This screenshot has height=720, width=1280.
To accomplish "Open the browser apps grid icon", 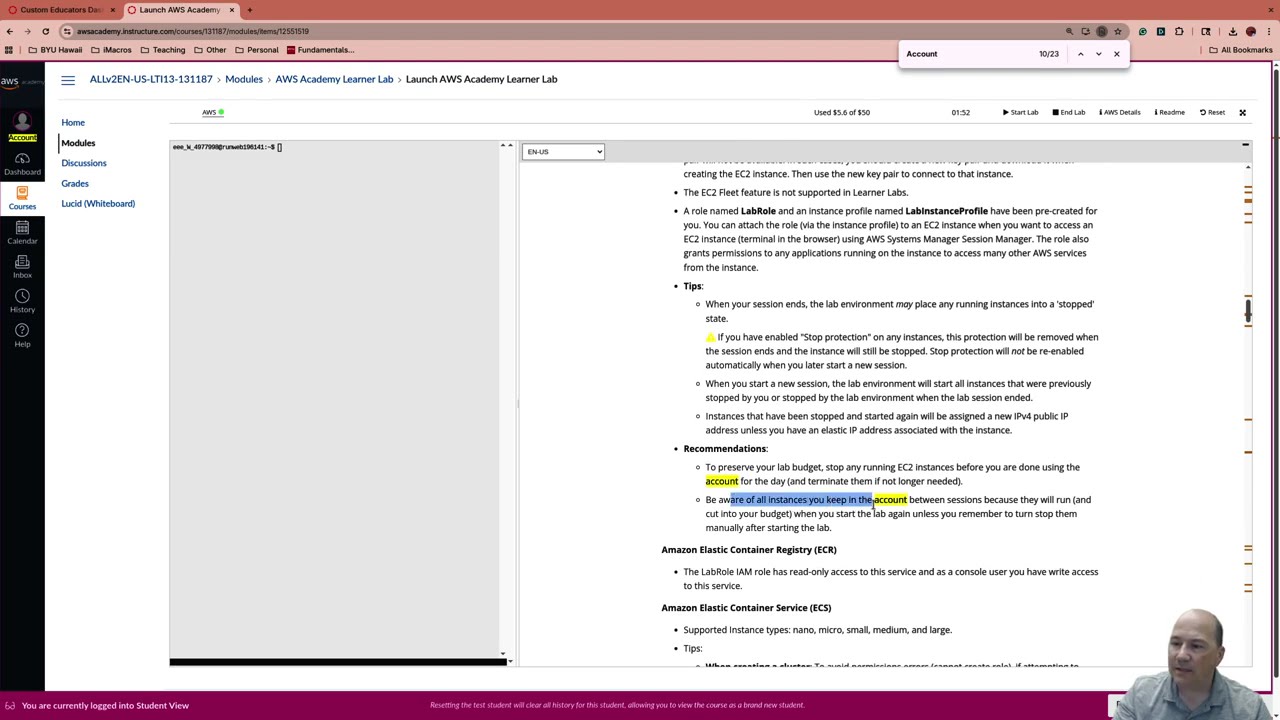I will tap(9, 50).
